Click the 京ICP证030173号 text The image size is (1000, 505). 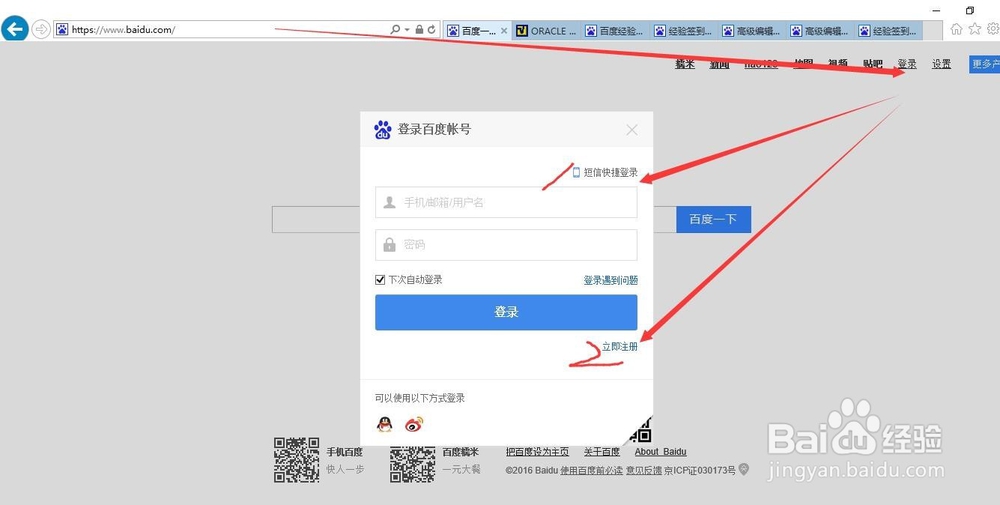pyautogui.click(x=700, y=471)
